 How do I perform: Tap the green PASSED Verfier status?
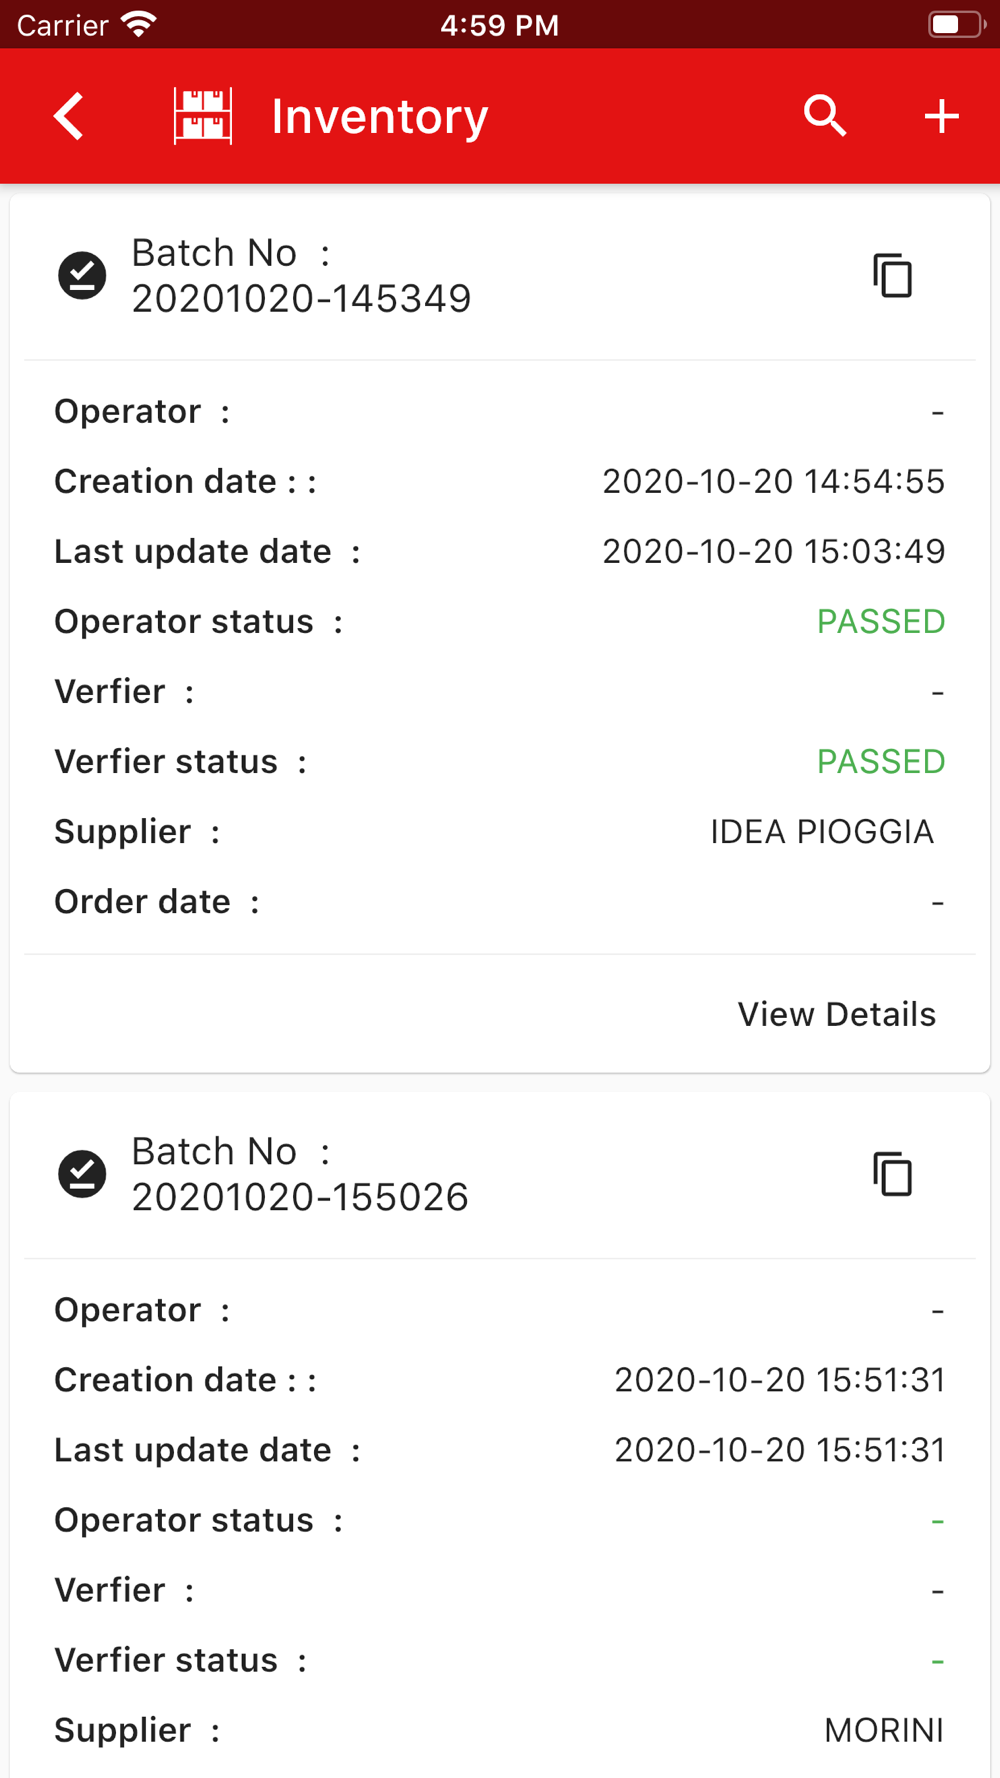point(881,762)
